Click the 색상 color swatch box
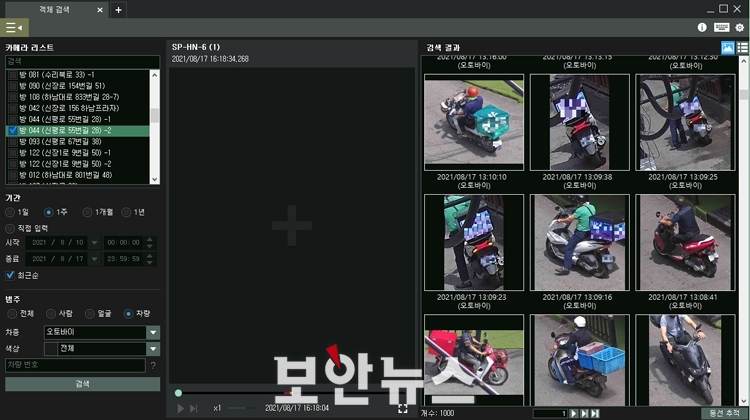The image size is (750, 420). (x=51, y=349)
